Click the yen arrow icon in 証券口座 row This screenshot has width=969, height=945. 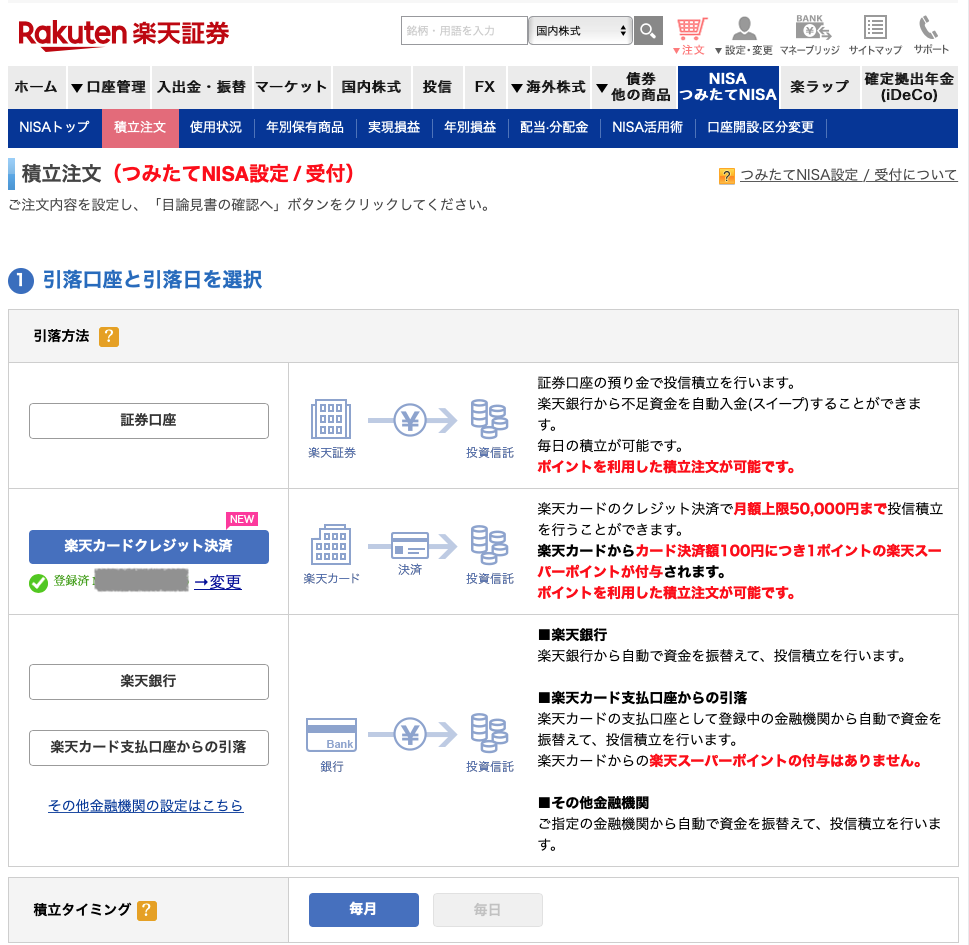412,420
